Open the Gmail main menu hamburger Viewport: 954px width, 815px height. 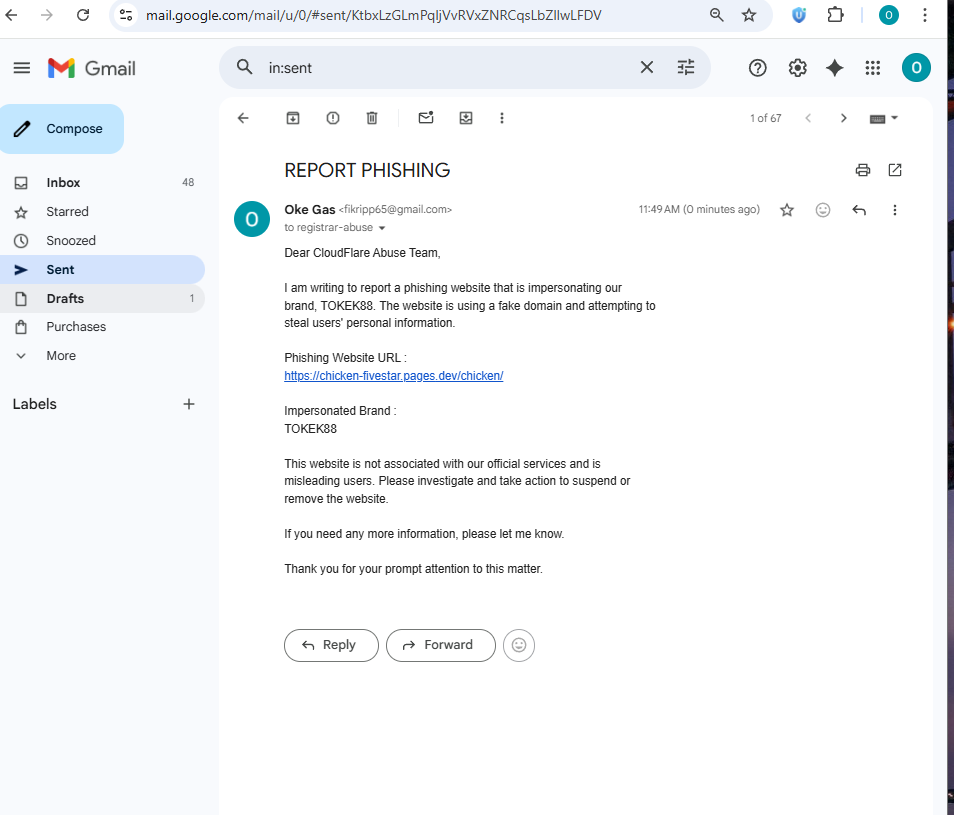pyautogui.click(x=22, y=68)
